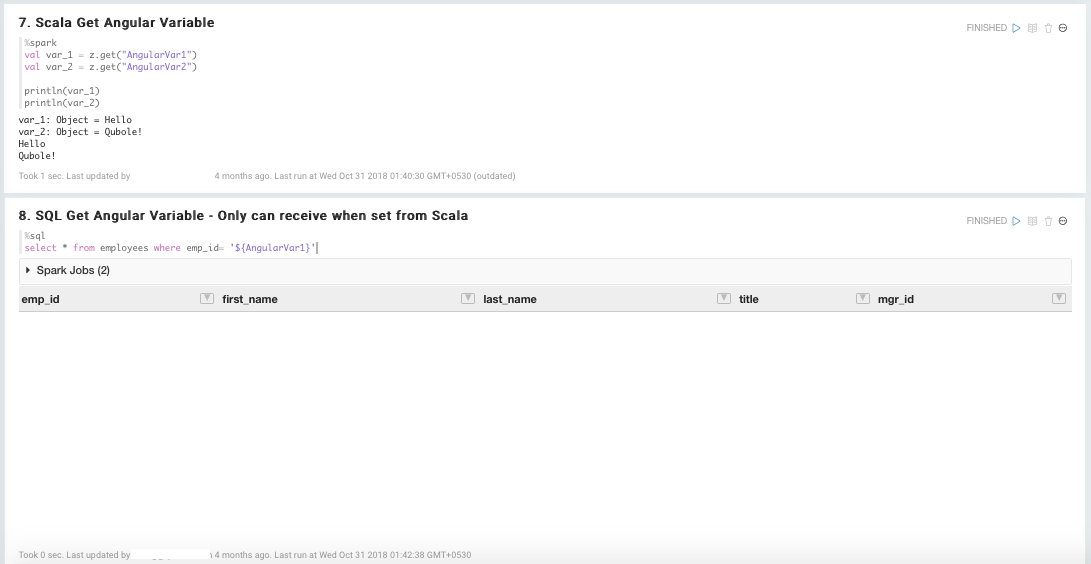1091x564 pixels.
Task: Open first_name column dropdown menu
Action: point(468,298)
